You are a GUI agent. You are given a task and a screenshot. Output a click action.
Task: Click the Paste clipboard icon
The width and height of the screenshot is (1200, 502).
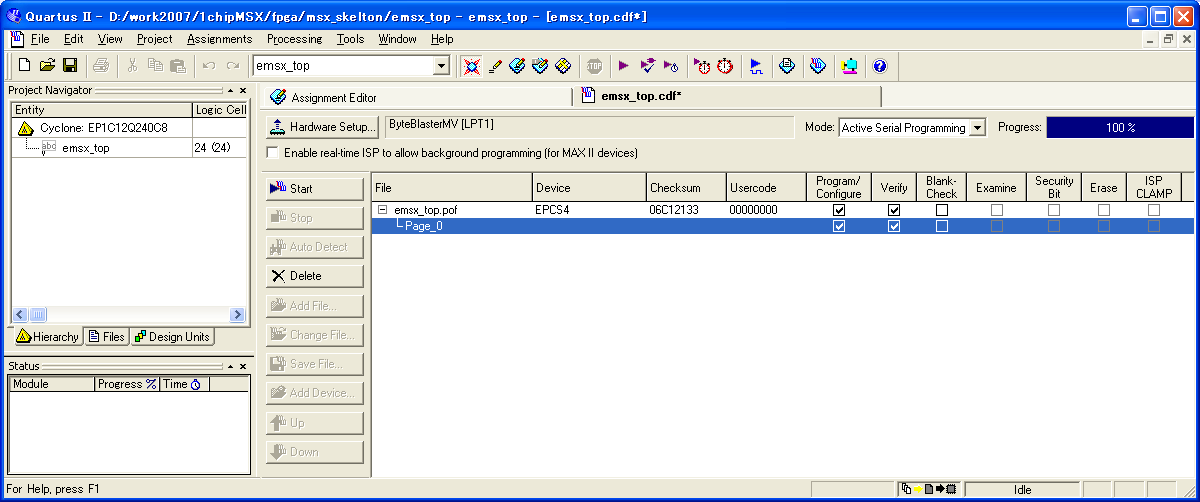(x=178, y=65)
